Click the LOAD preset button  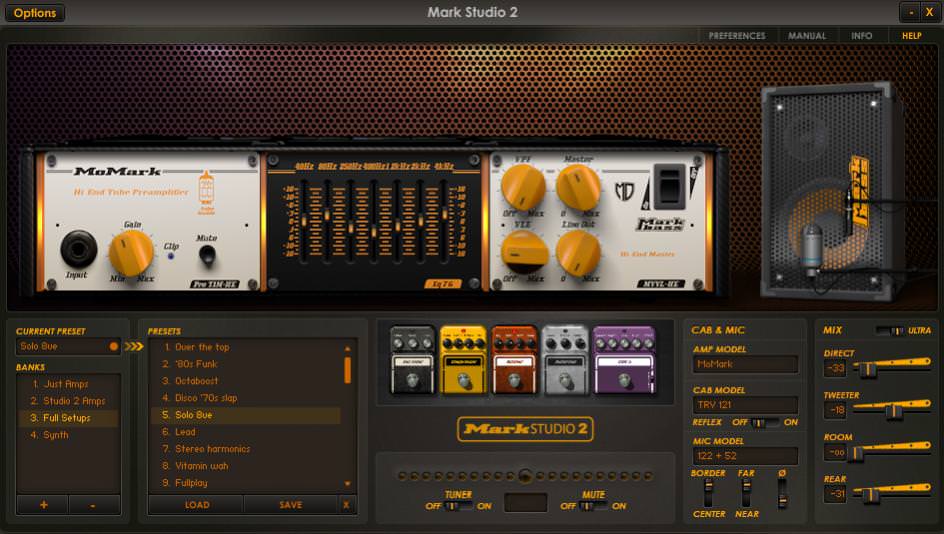[196, 505]
